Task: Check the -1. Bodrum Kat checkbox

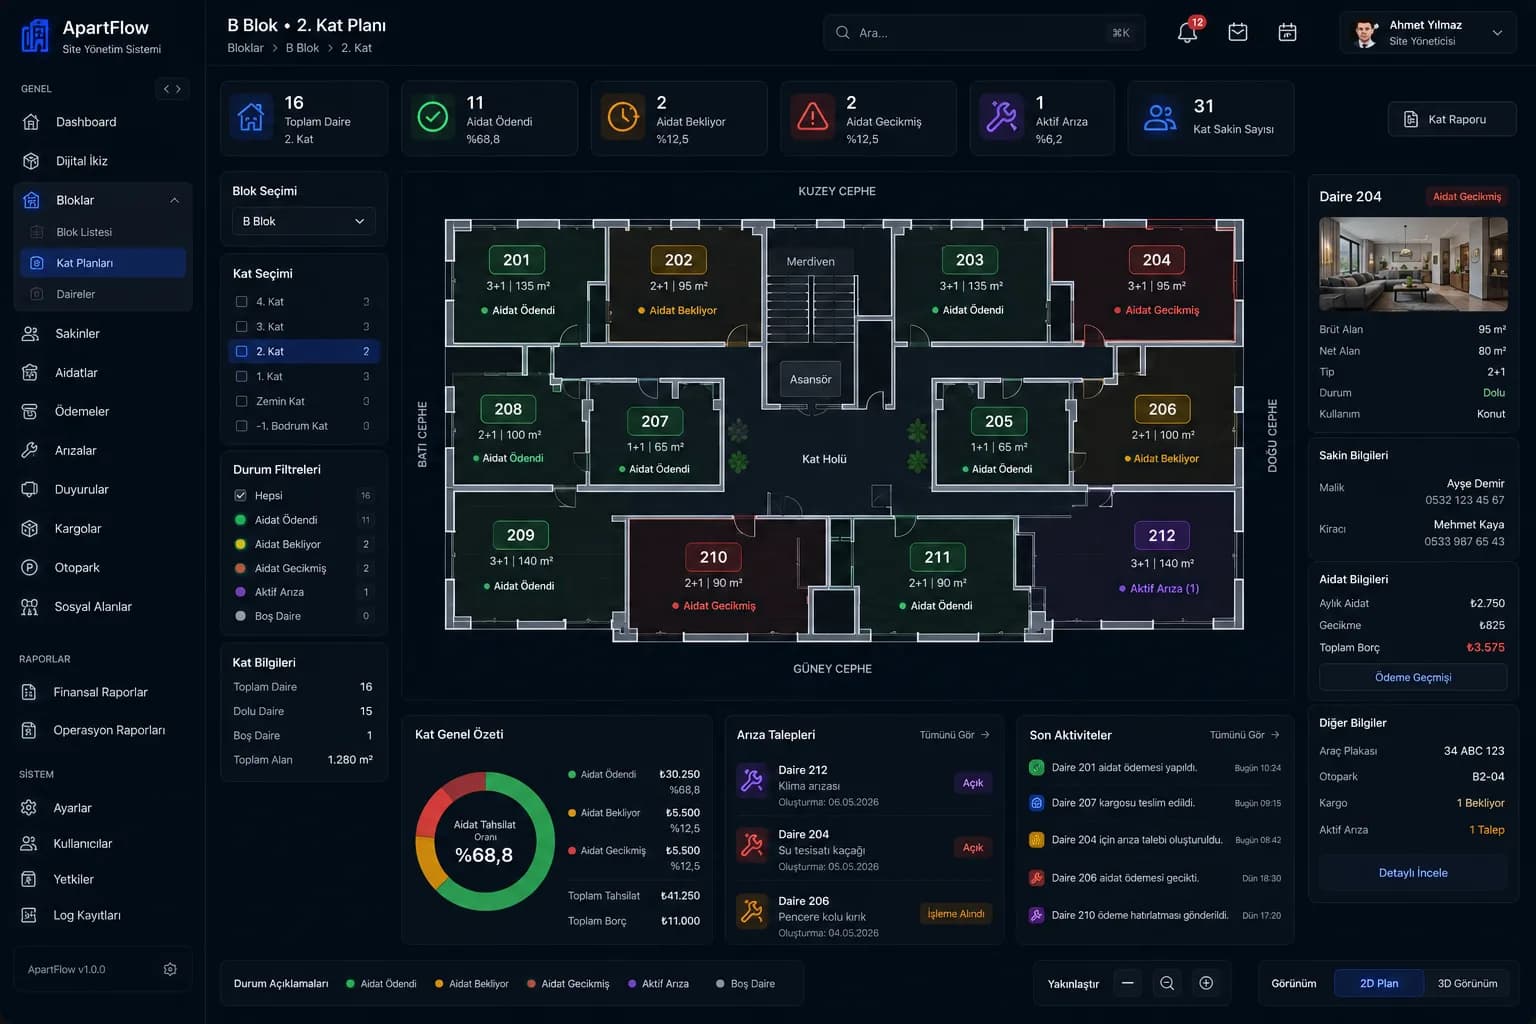Action: (241, 426)
